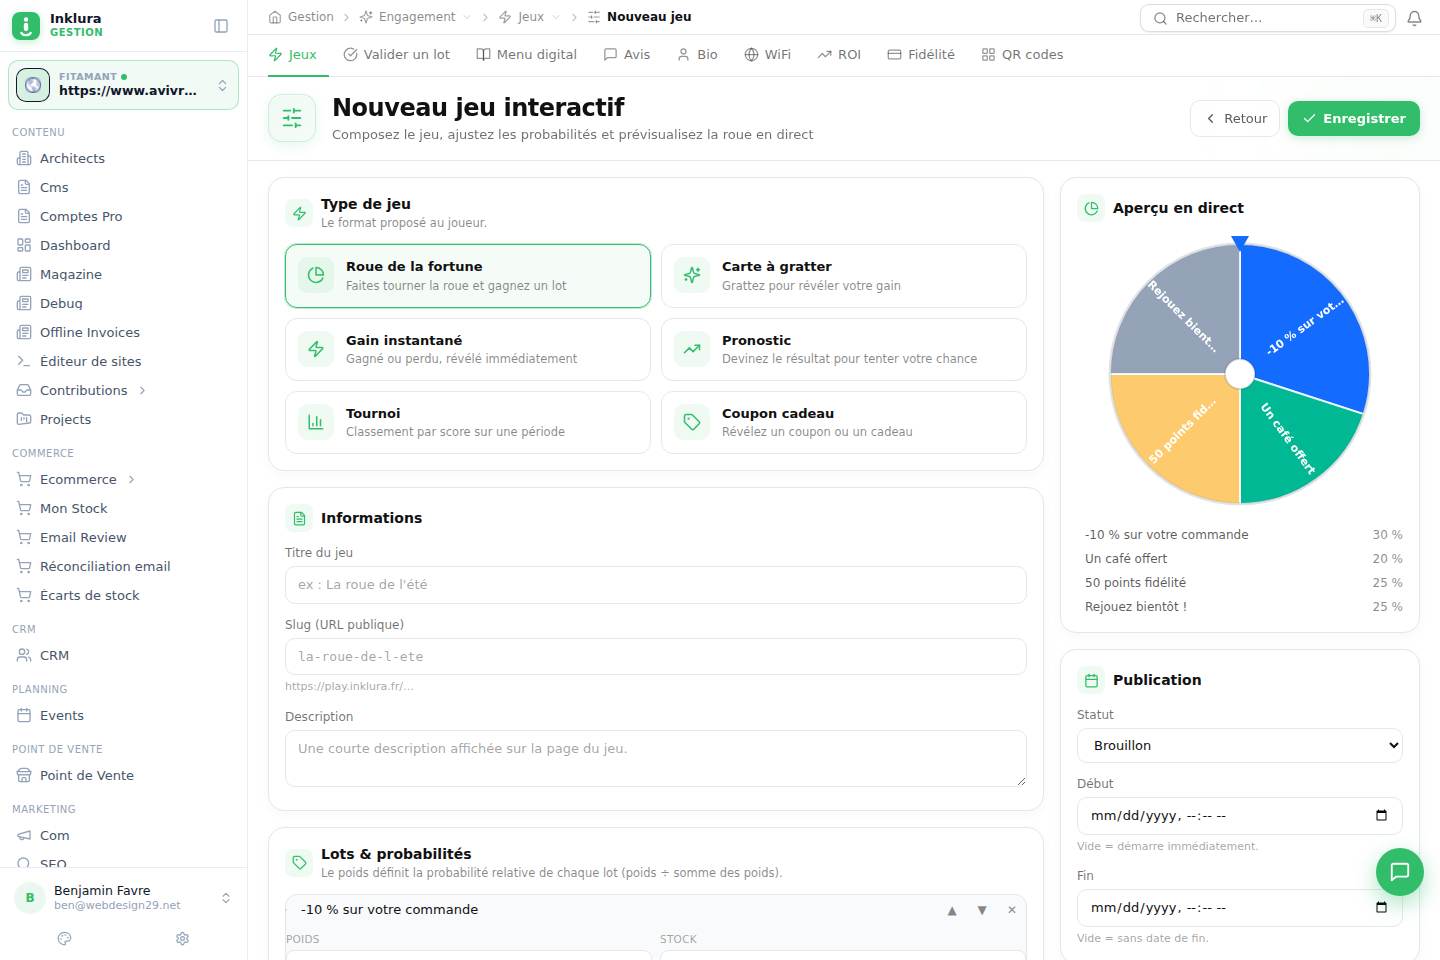This screenshot has height=960, width=1440.
Task: Open WiFi tab
Action: click(768, 55)
